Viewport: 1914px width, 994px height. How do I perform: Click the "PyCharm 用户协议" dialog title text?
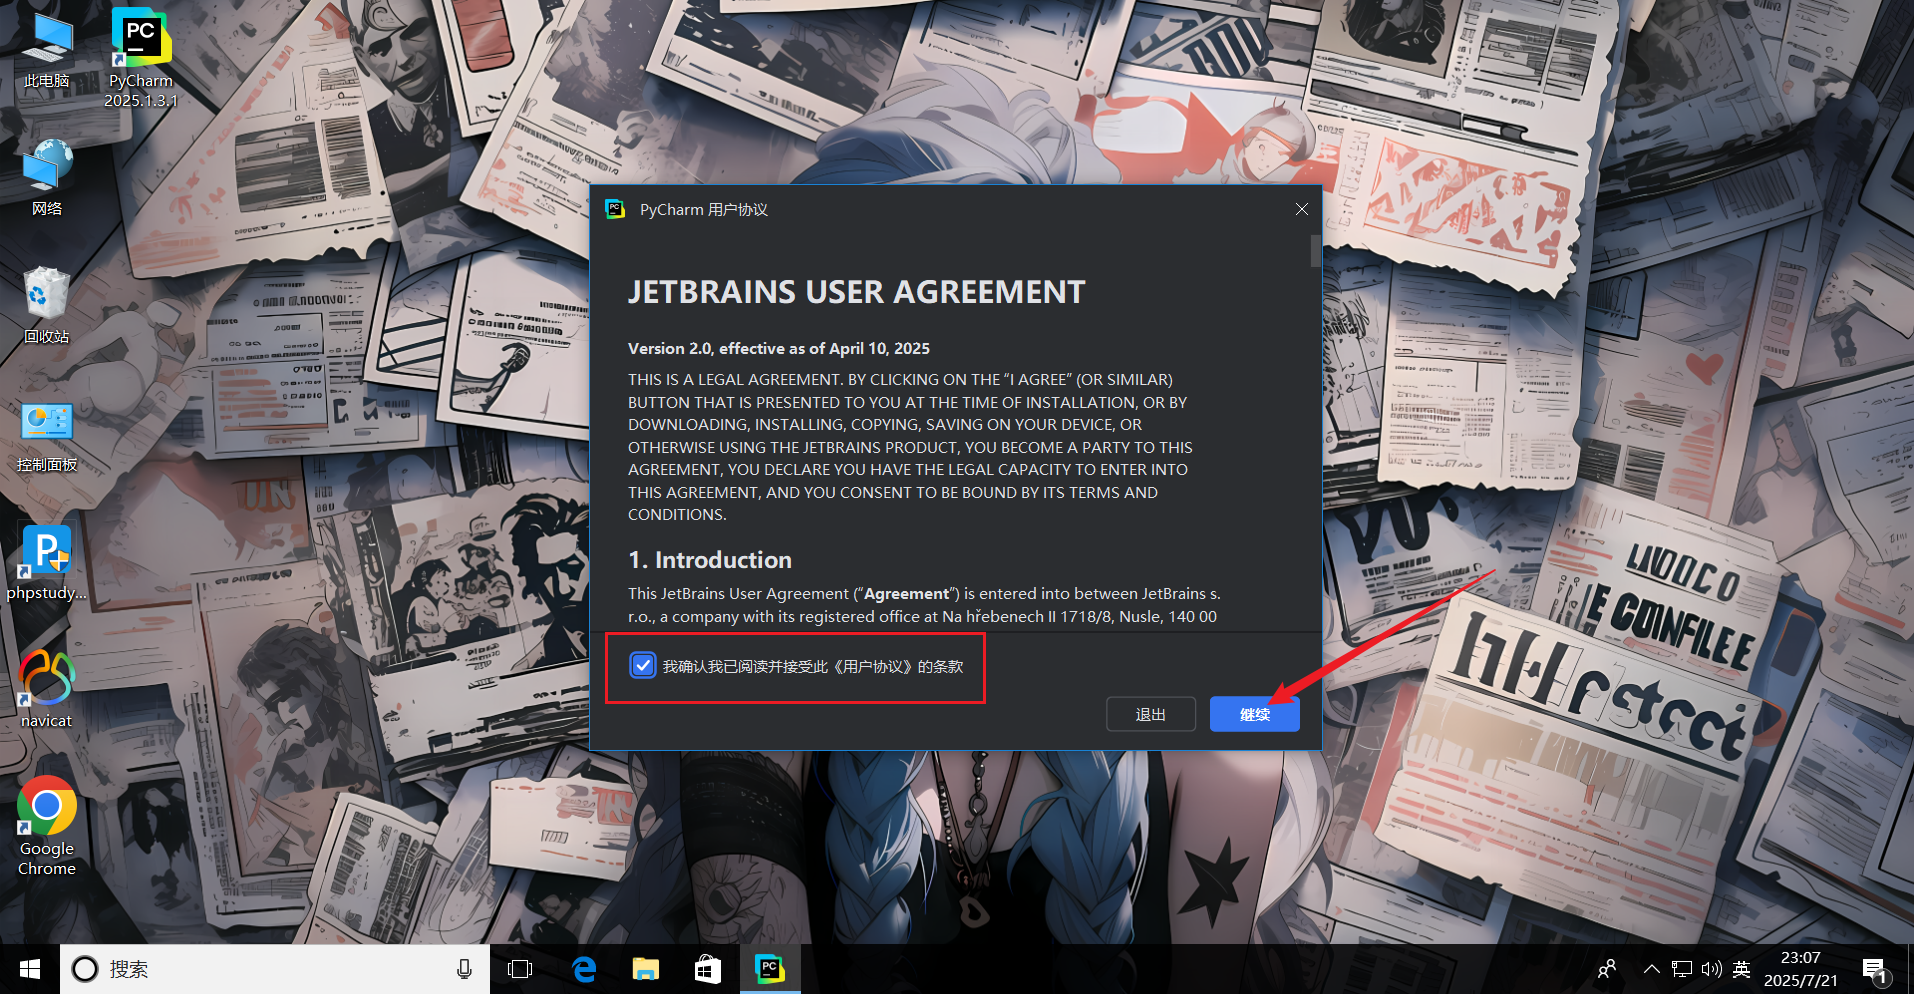[704, 210]
